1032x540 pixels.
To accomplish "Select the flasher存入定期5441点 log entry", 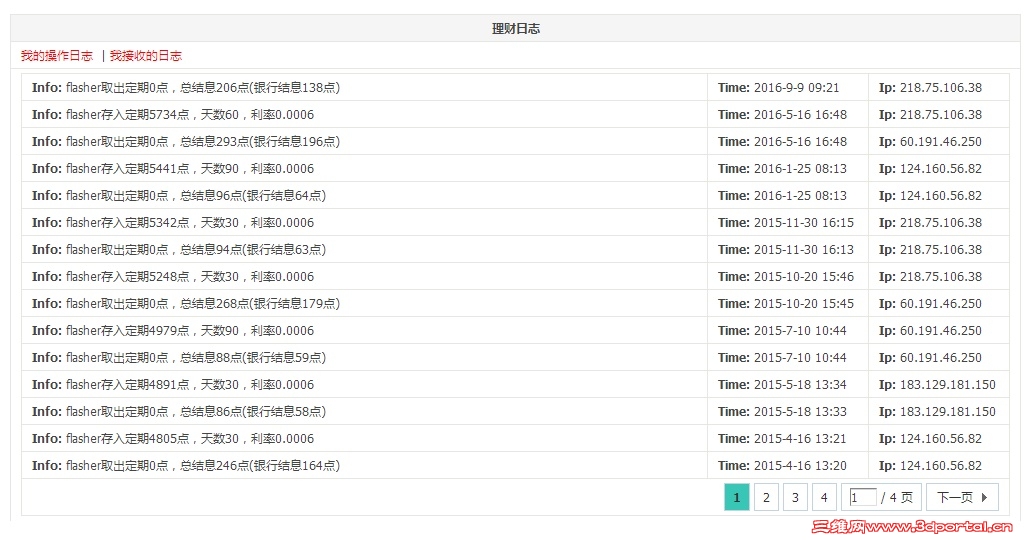I will pos(190,169).
